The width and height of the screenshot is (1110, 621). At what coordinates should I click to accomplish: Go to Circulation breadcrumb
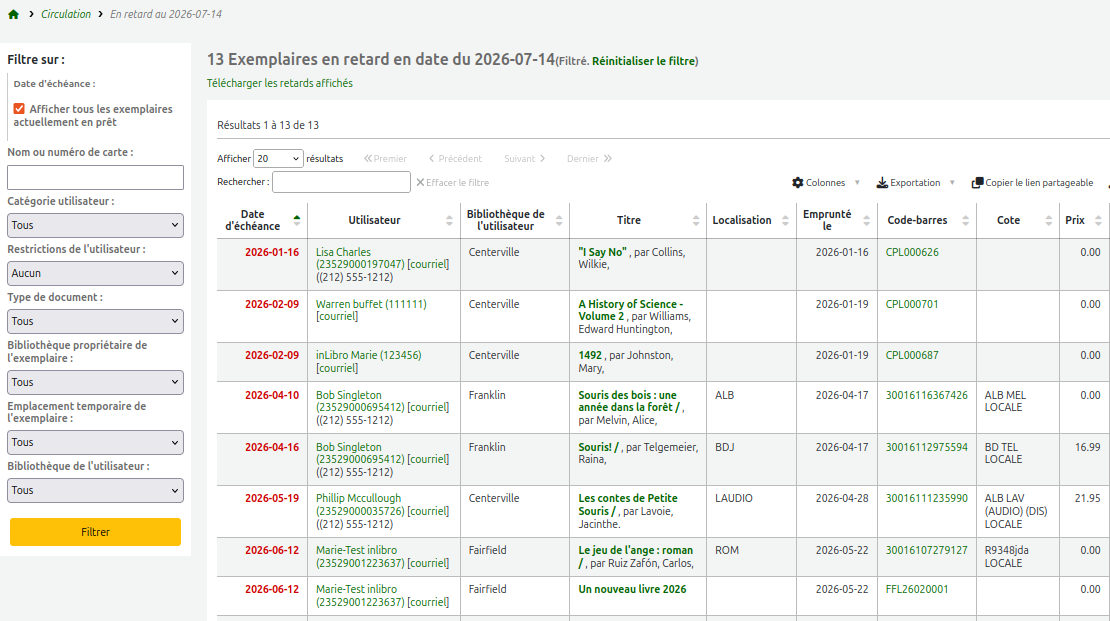[x=66, y=14]
